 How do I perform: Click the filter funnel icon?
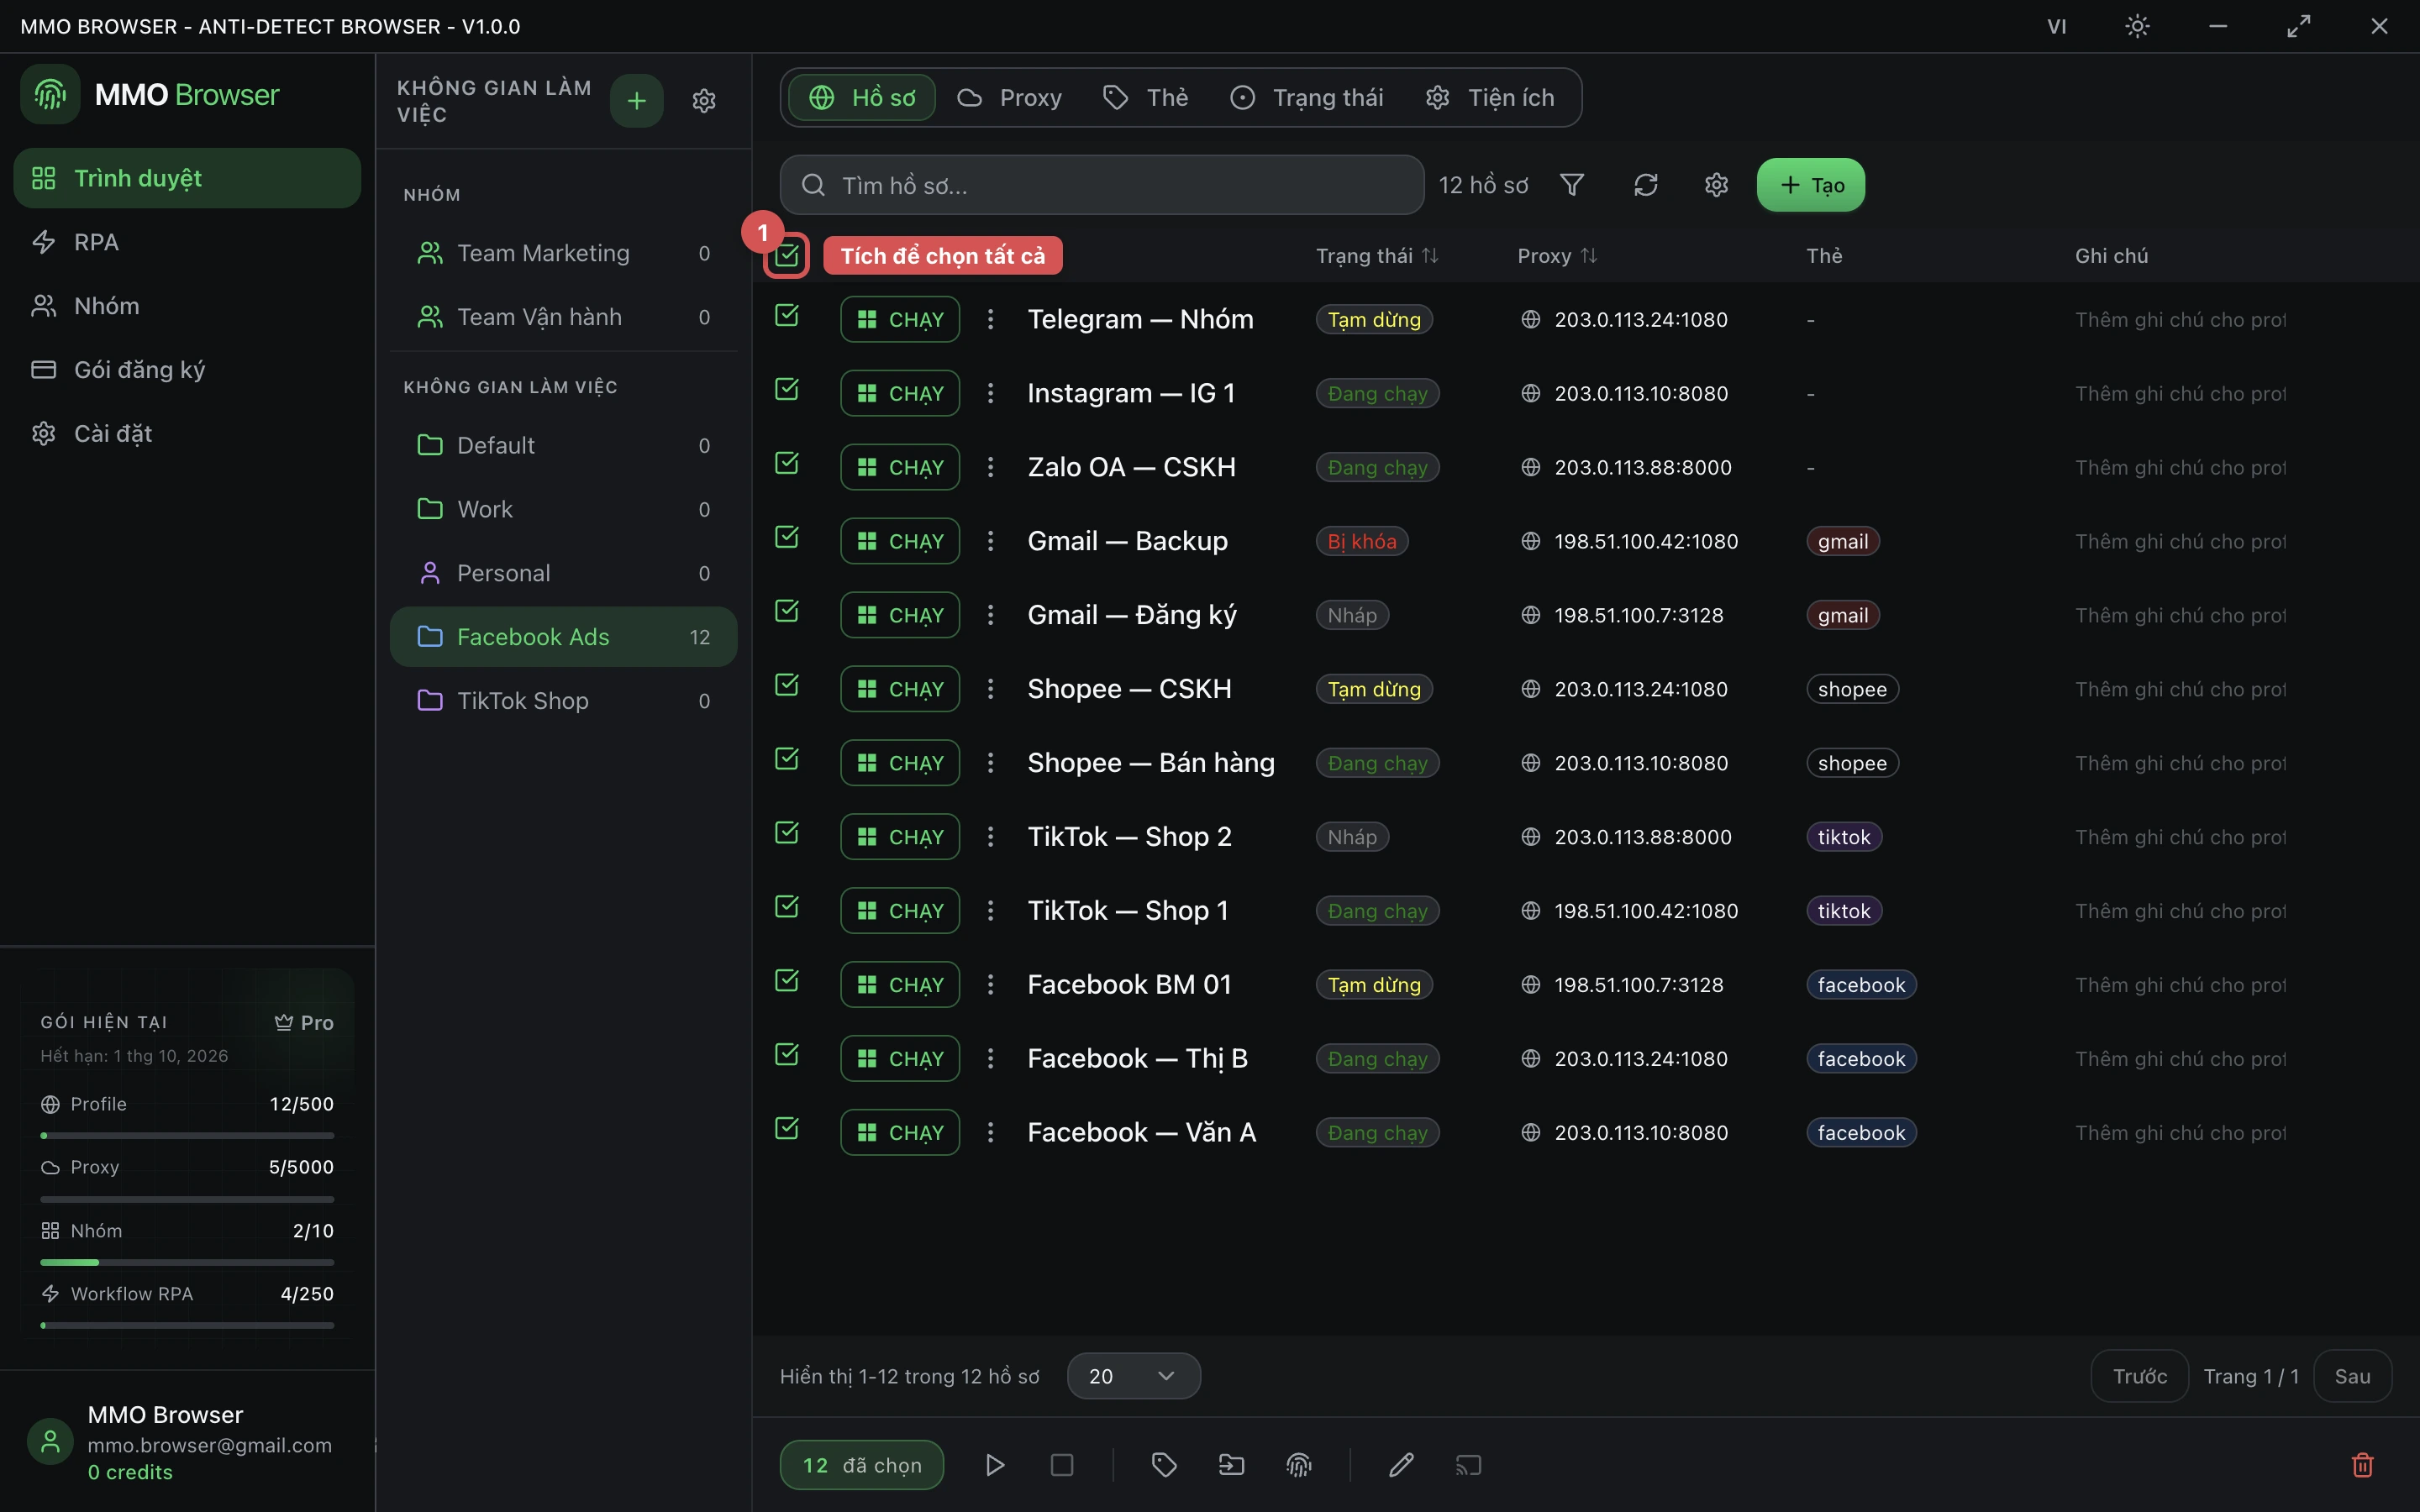(x=1572, y=185)
